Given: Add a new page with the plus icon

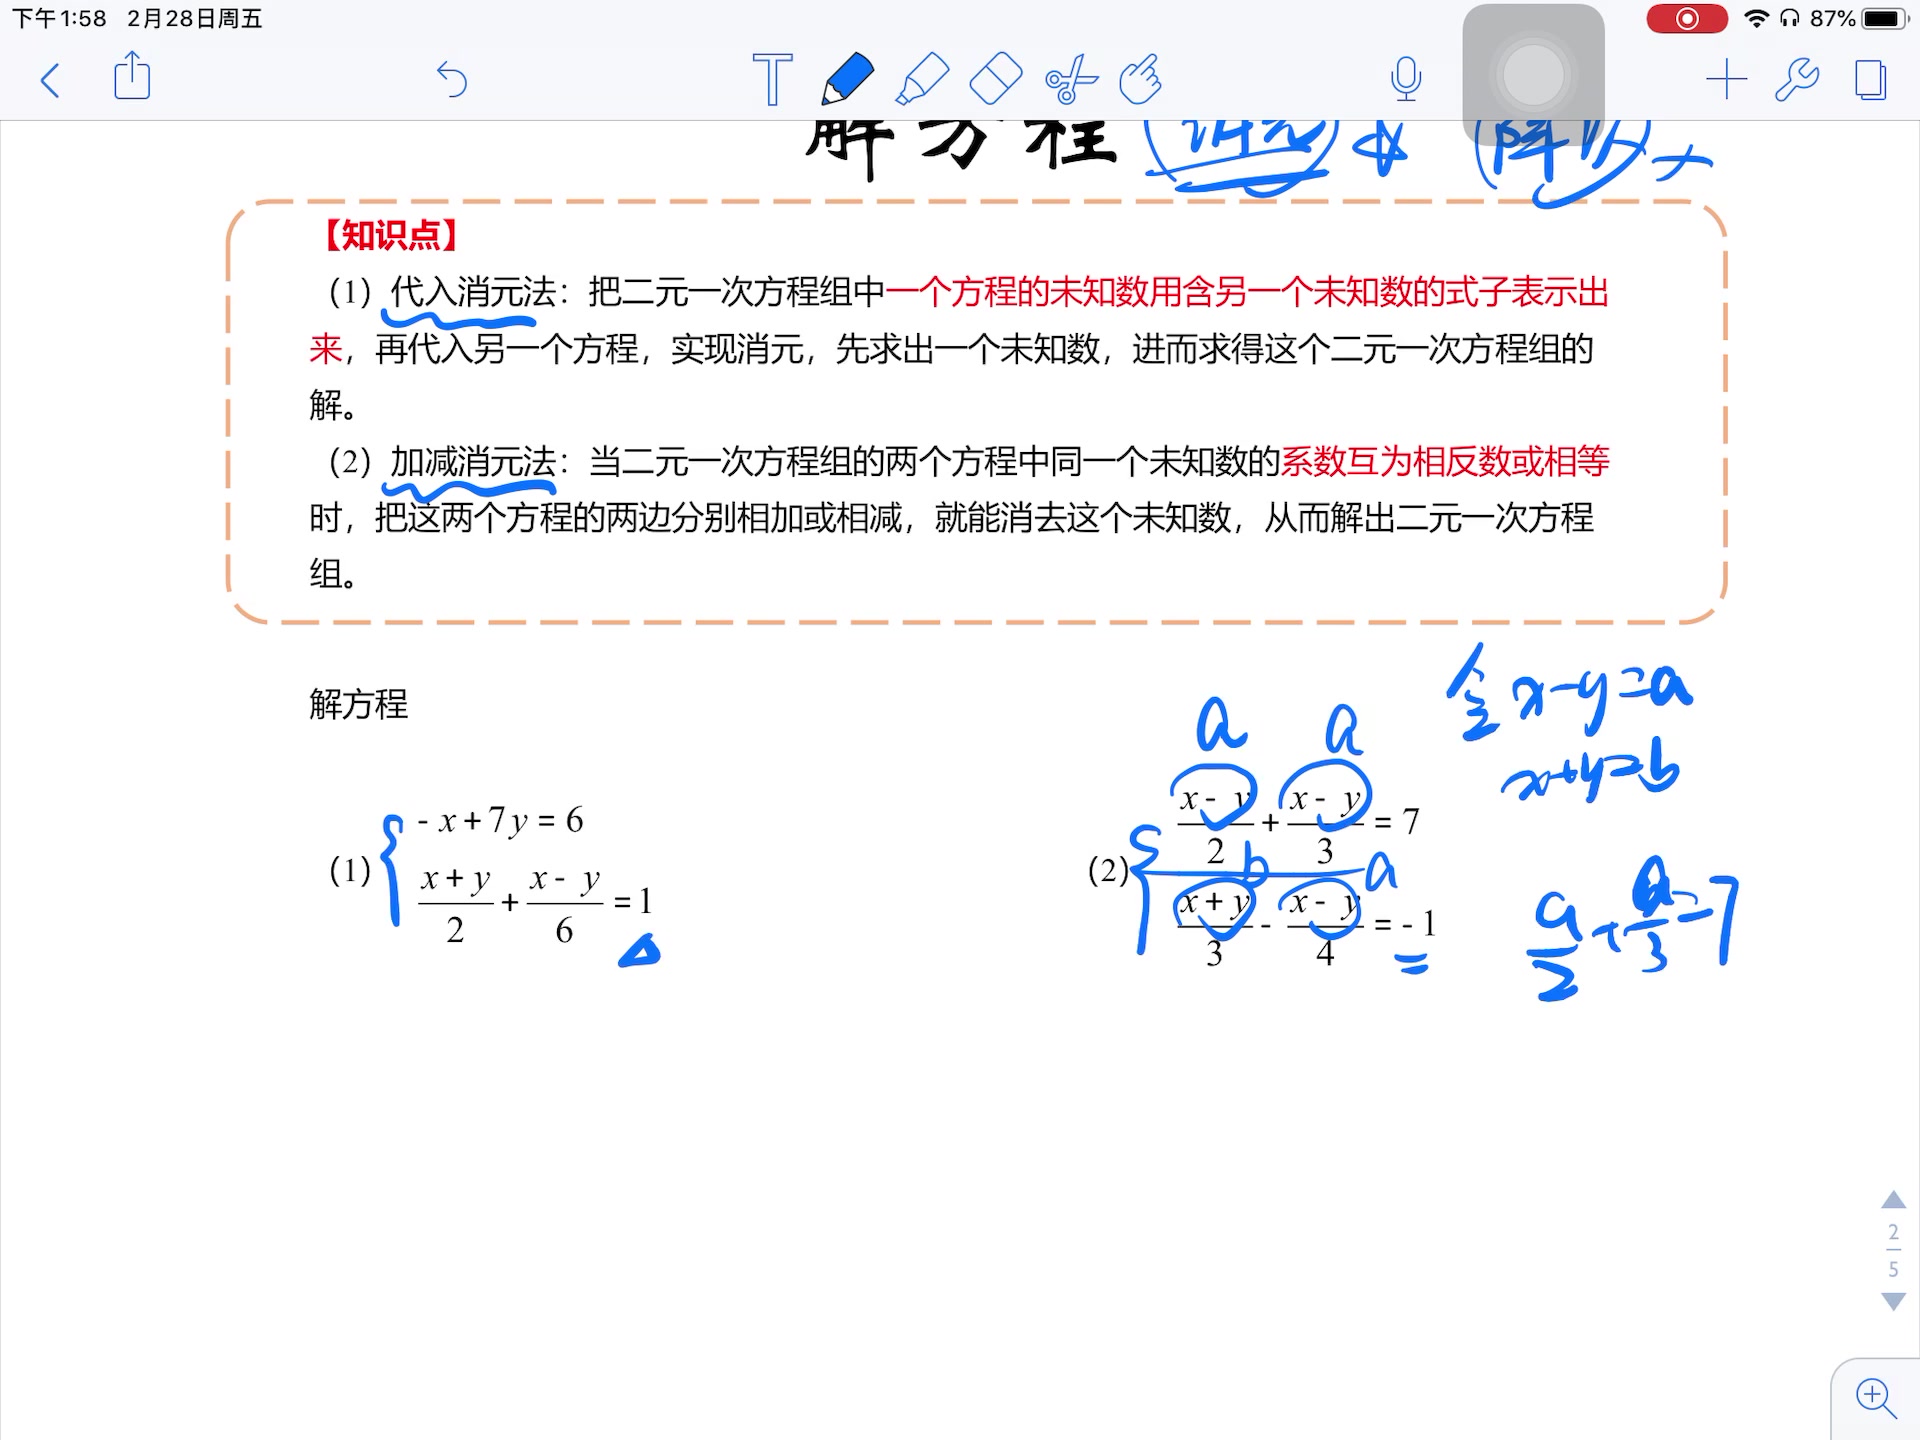Looking at the screenshot, I should coord(1724,80).
